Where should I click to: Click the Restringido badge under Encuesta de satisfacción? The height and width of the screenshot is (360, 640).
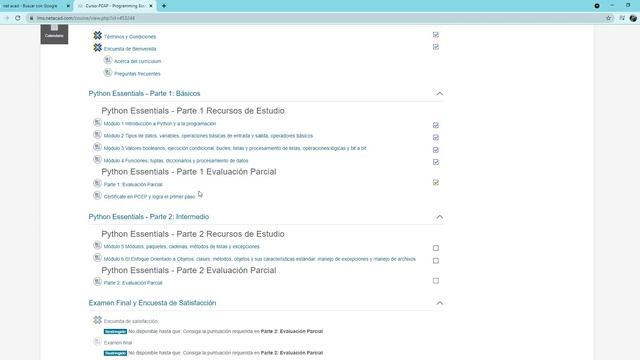pos(116,331)
